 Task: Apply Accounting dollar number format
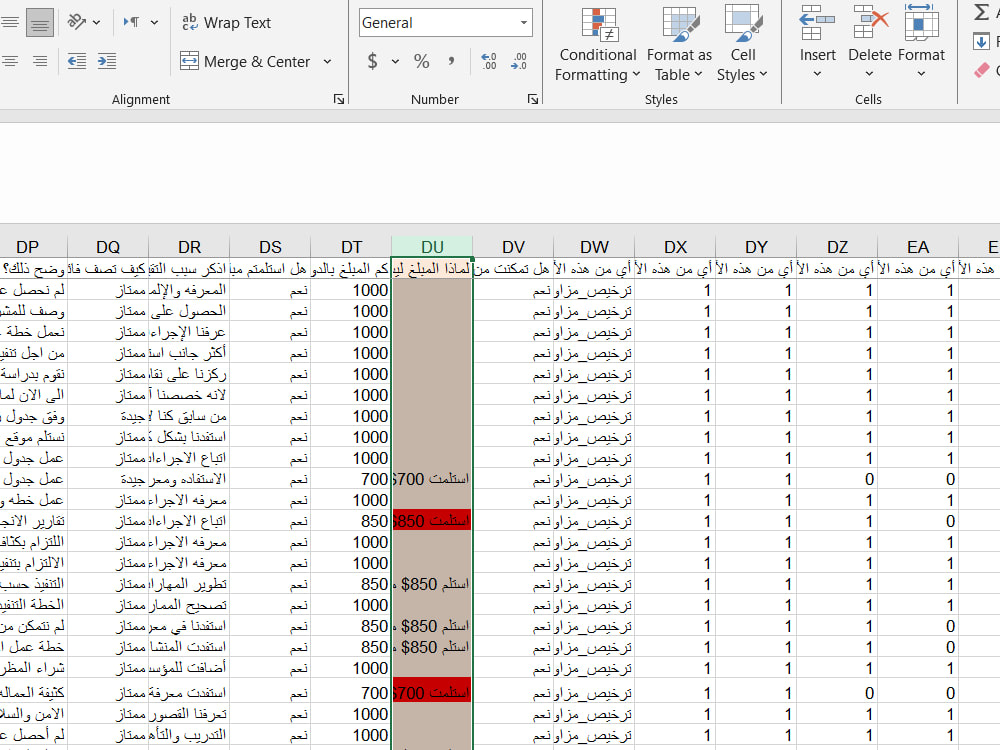[372, 61]
